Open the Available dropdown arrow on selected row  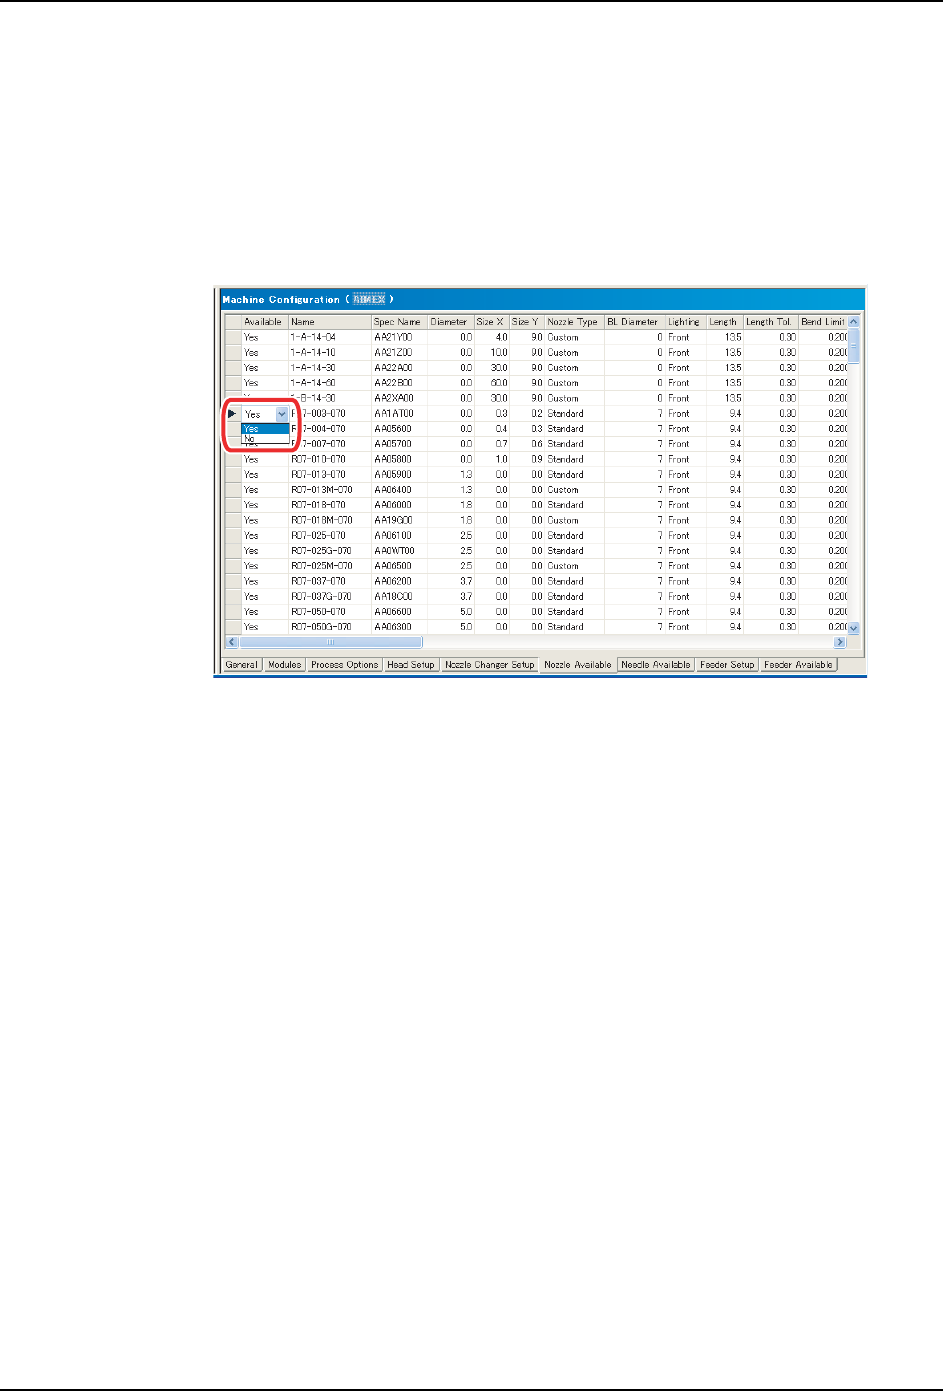coord(282,414)
